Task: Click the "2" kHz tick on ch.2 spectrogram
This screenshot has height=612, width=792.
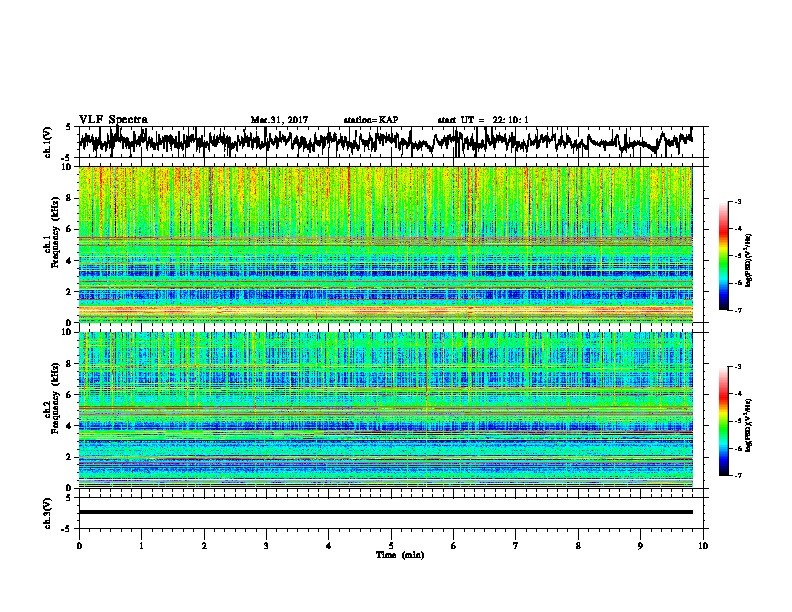Action: [70, 457]
